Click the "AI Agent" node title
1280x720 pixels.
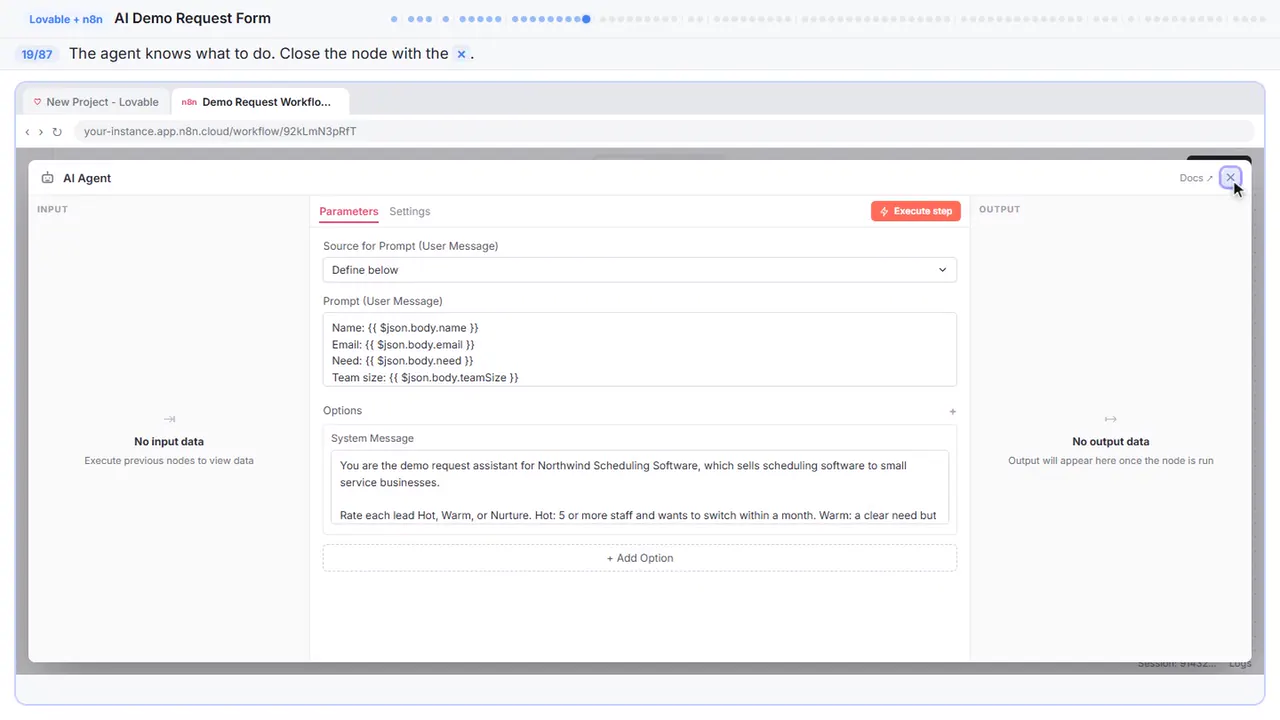[x=87, y=178]
